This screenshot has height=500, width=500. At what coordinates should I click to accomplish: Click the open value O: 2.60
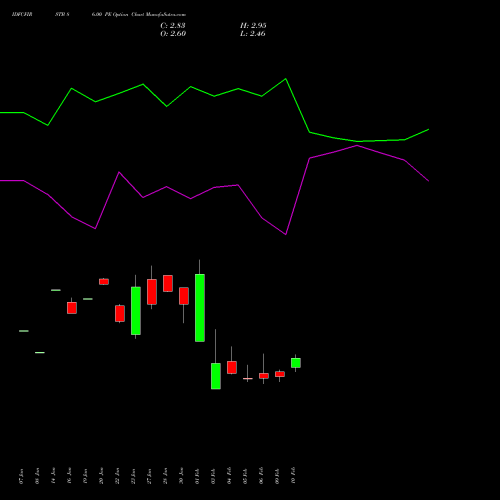click(x=173, y=34)
